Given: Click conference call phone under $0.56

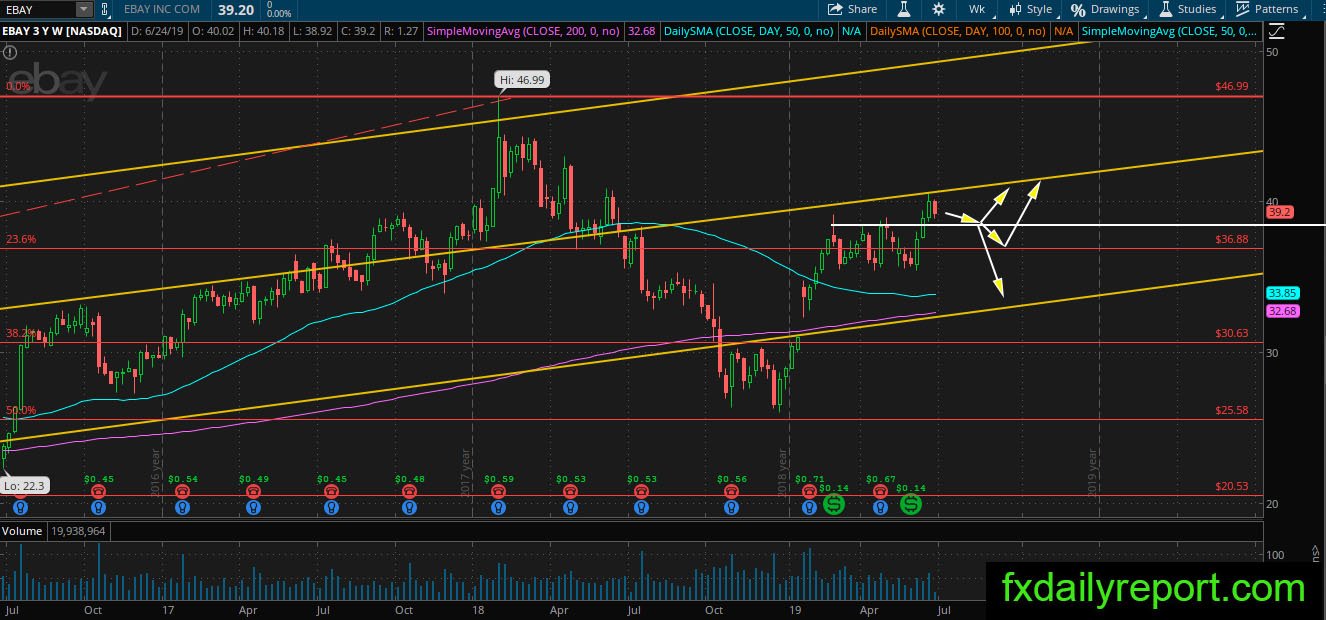Looking at the screenshot, I should coord(731,491).
